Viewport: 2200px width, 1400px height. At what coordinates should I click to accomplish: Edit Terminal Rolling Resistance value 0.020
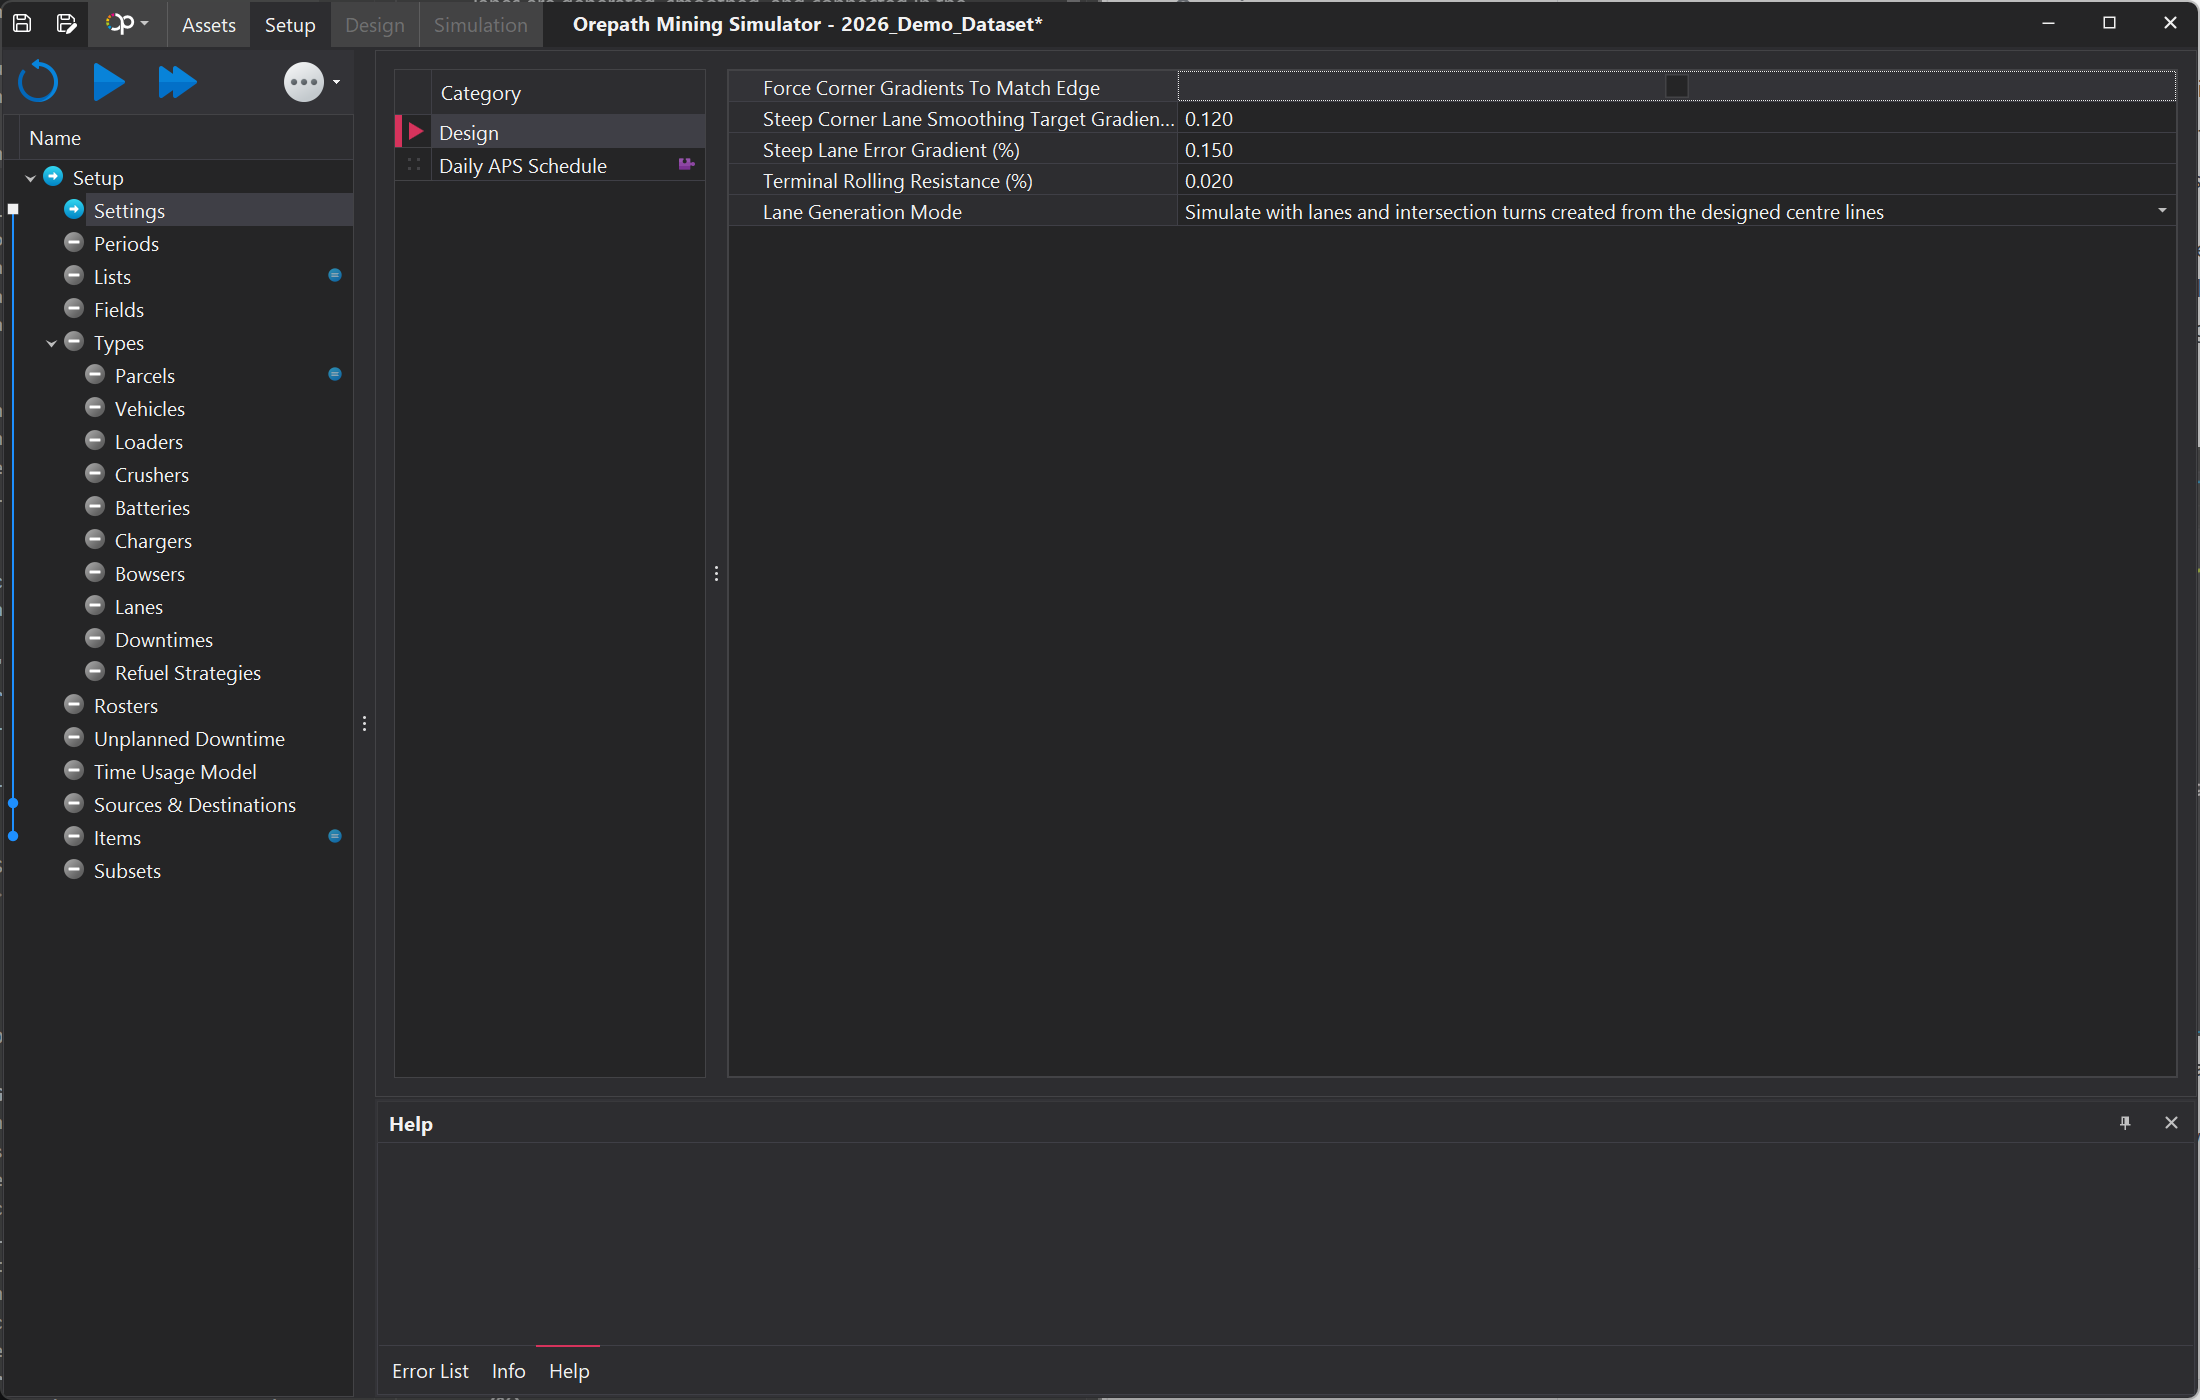tap(1676, 181)
